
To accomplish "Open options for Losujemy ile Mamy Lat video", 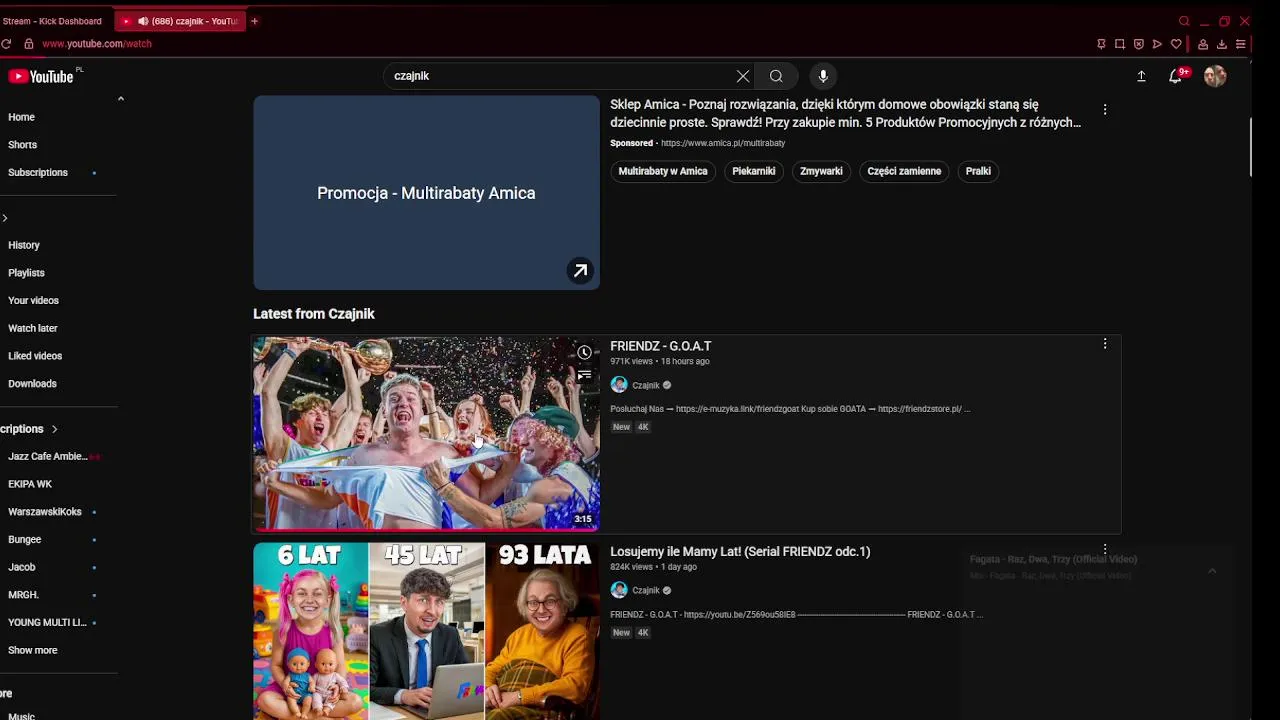I will (1105, 550).
